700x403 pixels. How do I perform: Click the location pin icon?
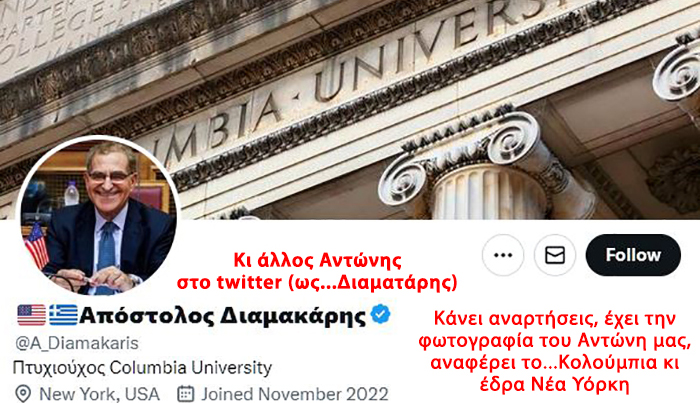(23, 394)
